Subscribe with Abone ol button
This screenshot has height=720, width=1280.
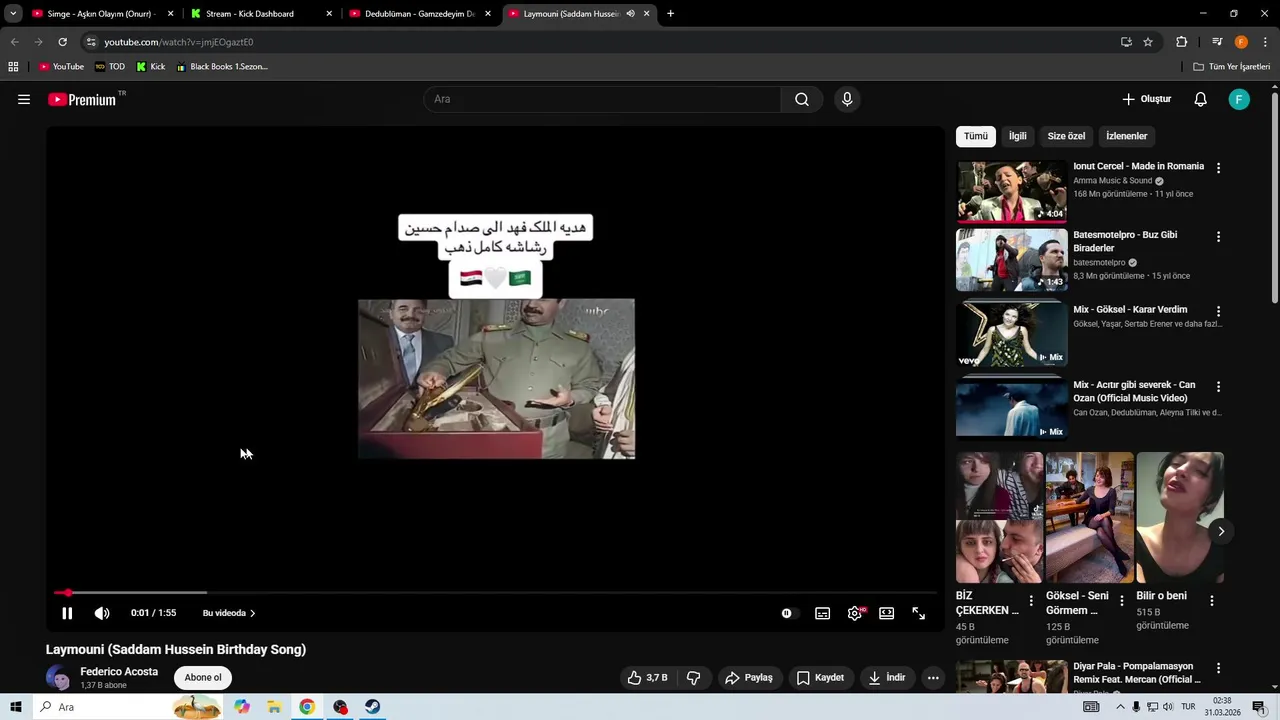pyautogui.click(x=203, y=678)
